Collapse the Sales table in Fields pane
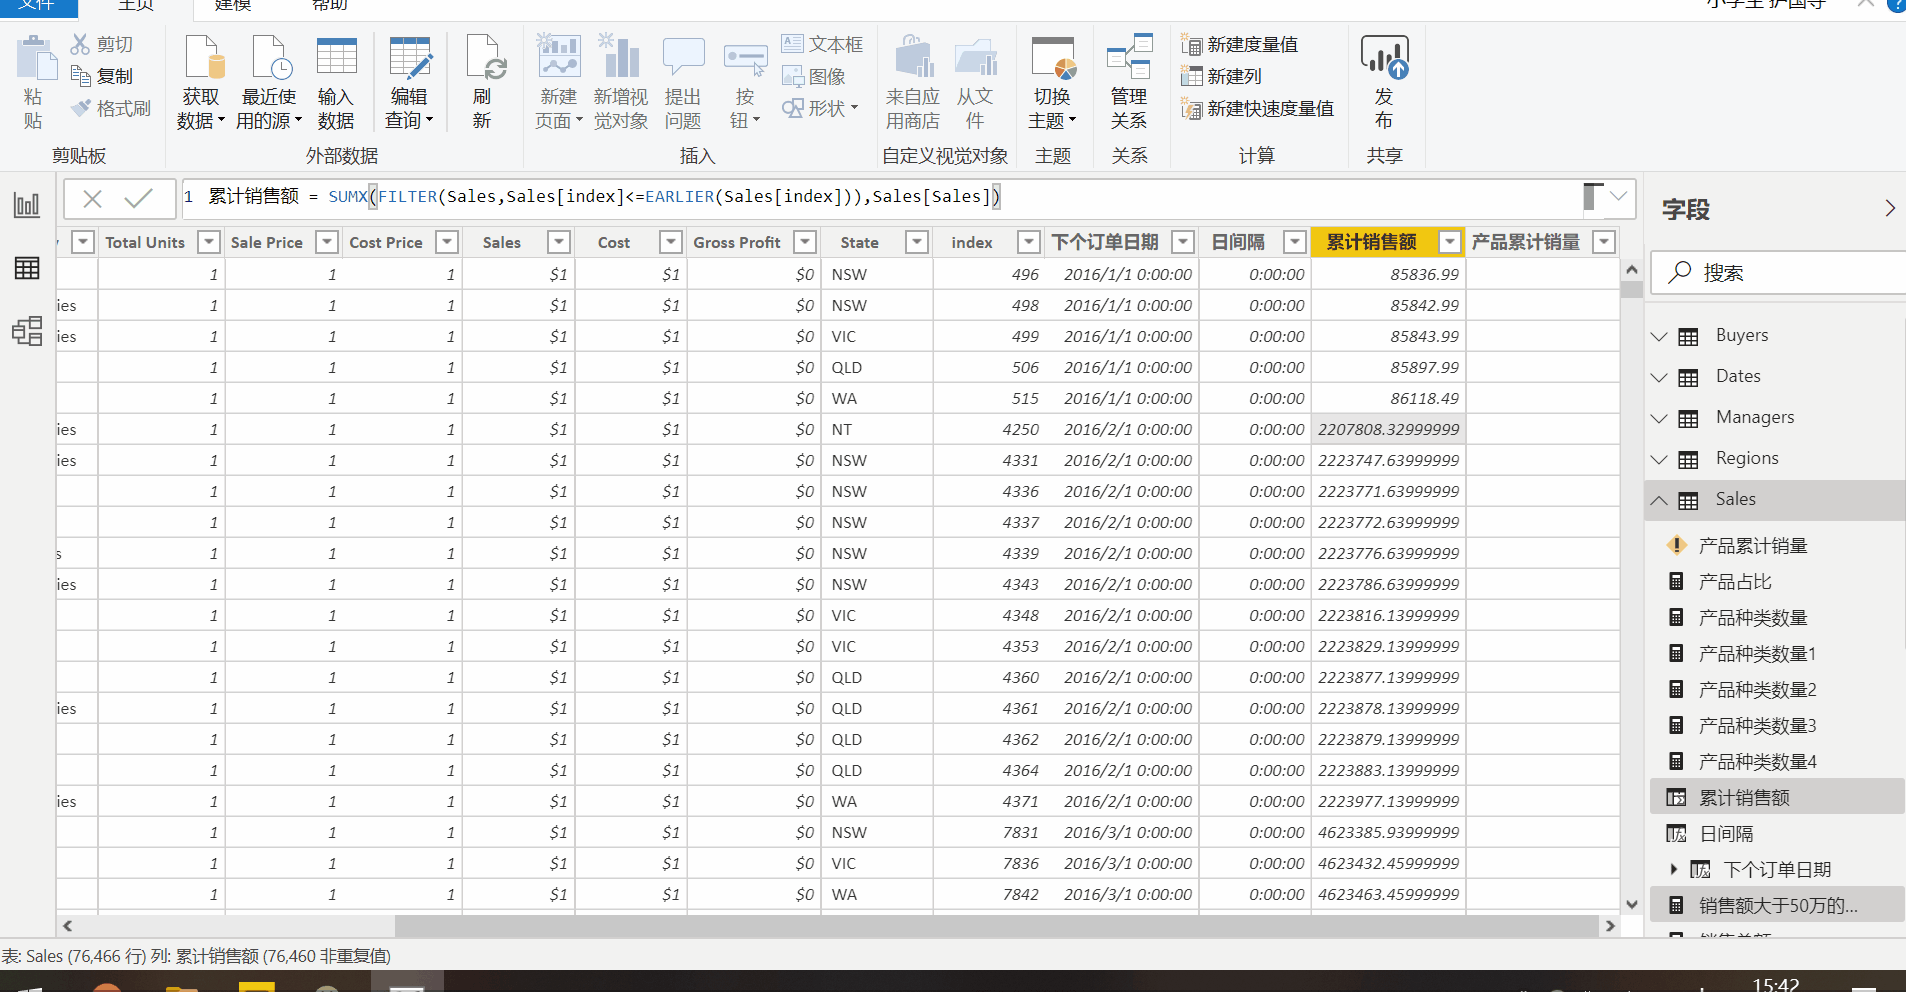The height and width of the screenshot is (992, 1906). (x=1659, y=500)
